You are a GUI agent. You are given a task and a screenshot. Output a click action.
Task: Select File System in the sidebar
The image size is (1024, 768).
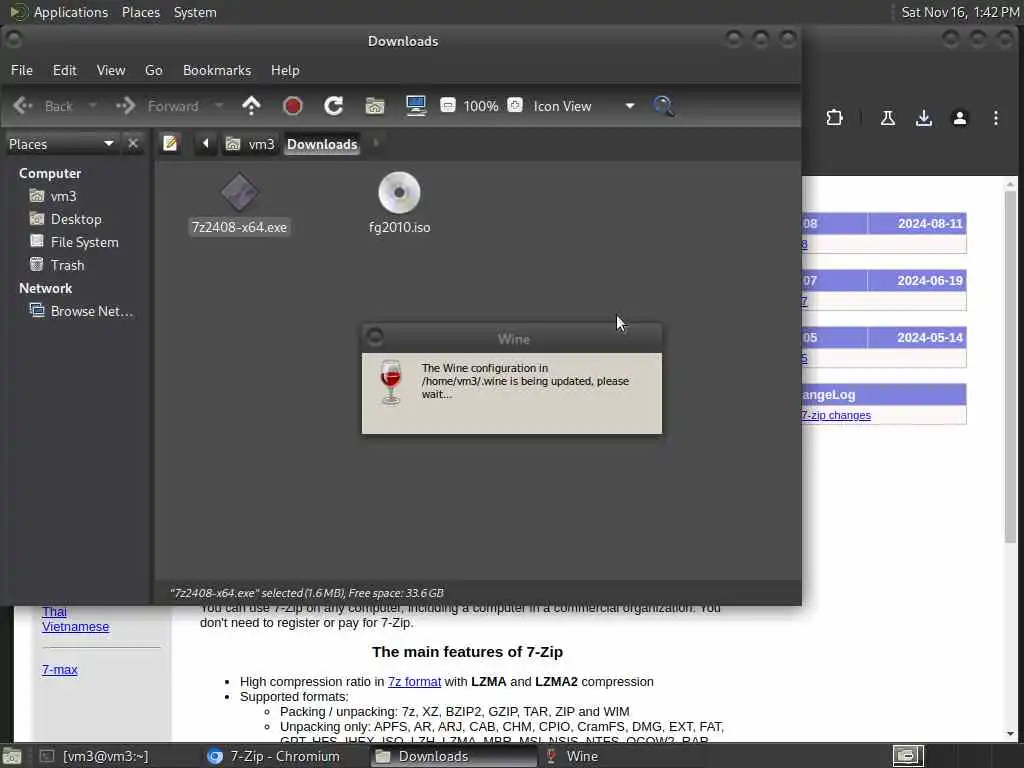click(x=74, y=242)
